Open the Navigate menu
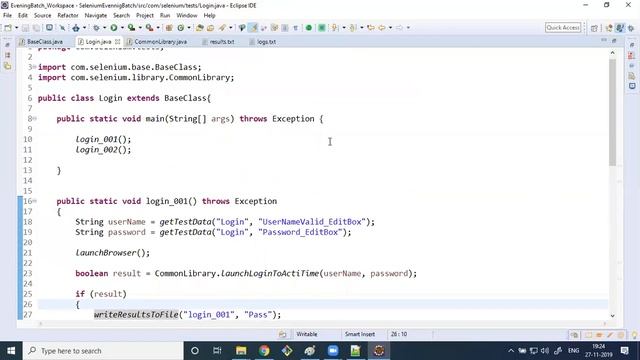The image size is (640, 360). click(x=96, y=16)
